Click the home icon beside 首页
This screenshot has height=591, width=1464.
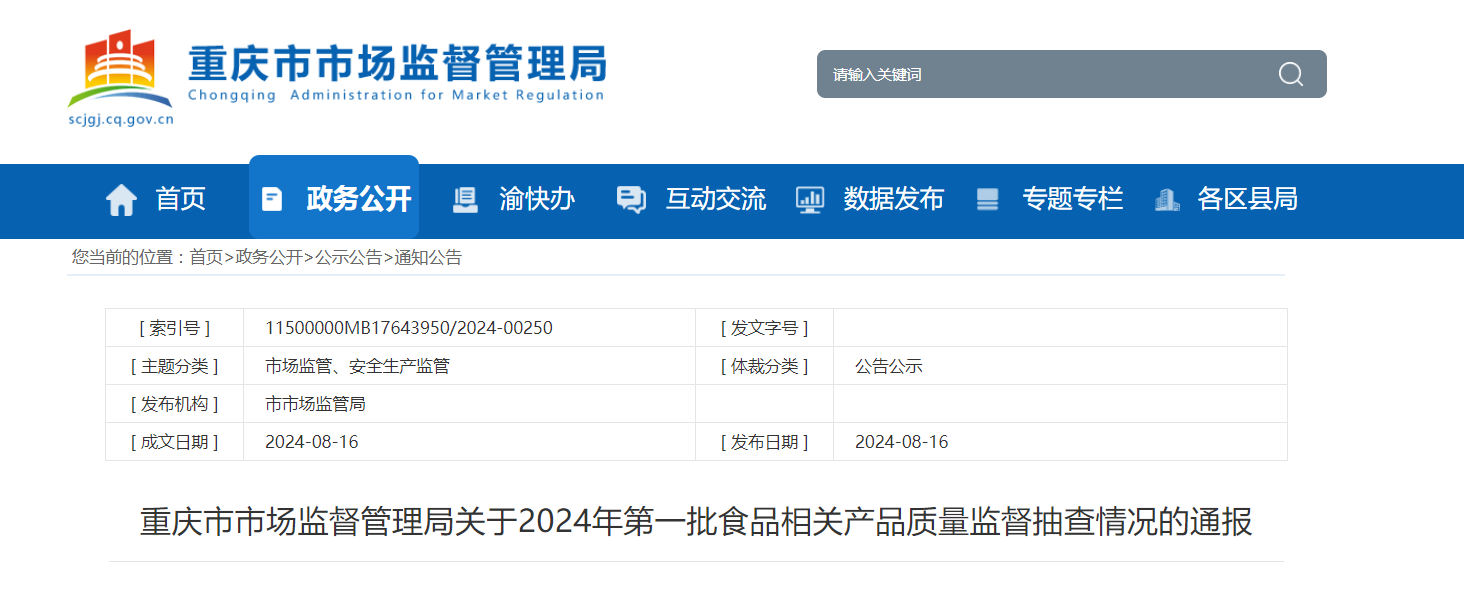click(121, 200)
